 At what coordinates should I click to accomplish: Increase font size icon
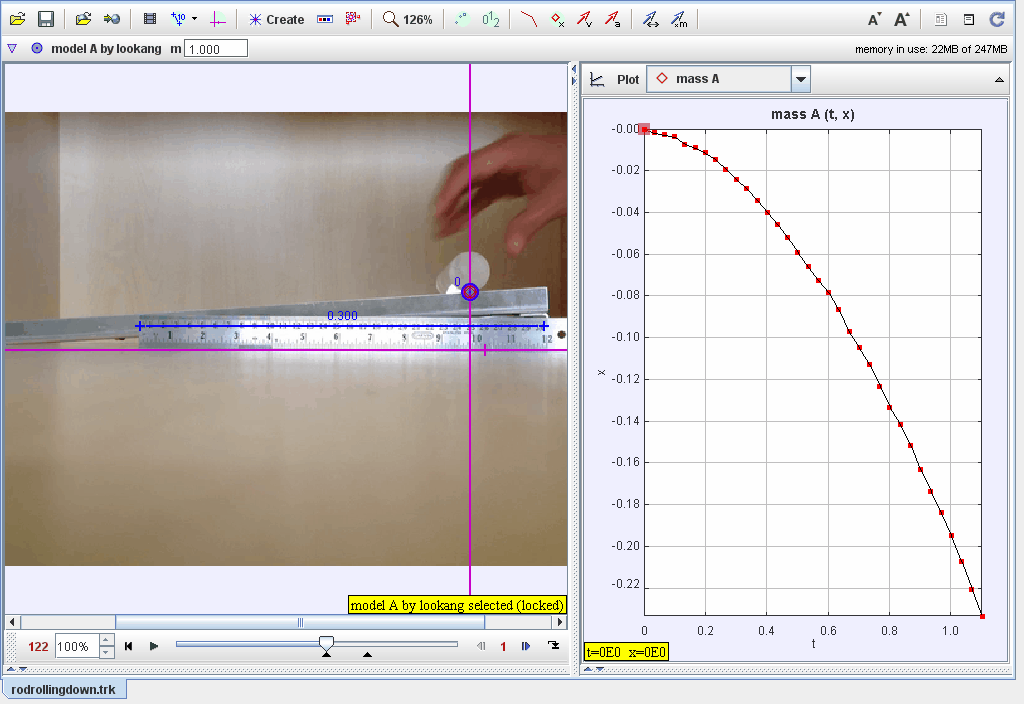(x=902, y=20)
